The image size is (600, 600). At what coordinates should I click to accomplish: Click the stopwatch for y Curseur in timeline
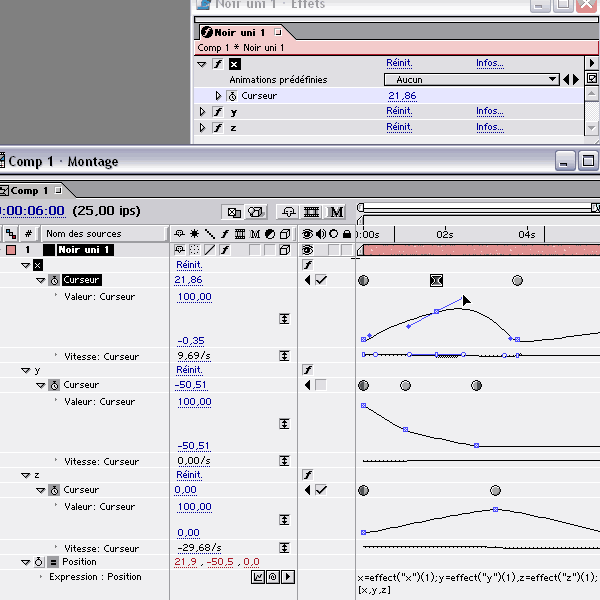54,385
